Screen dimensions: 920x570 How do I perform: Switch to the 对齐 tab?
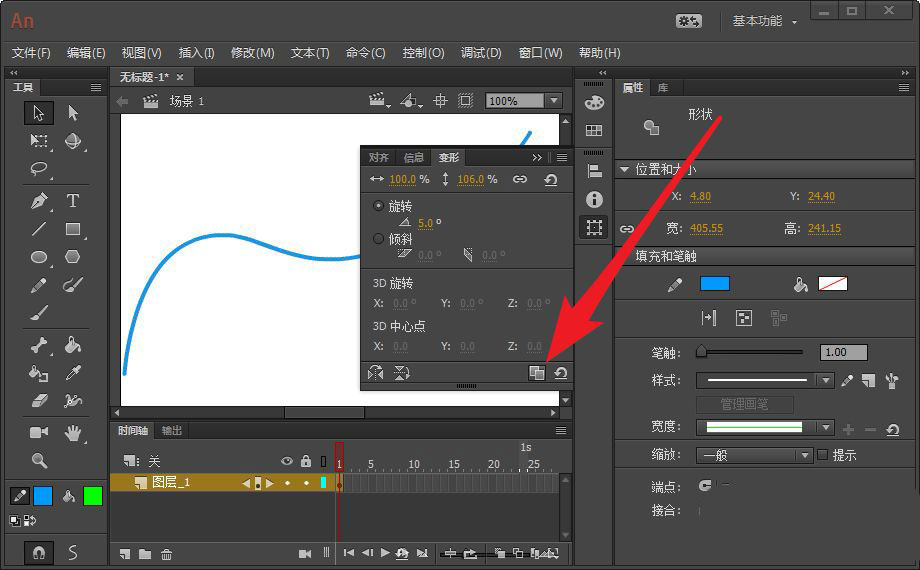(x=378, y=157)
